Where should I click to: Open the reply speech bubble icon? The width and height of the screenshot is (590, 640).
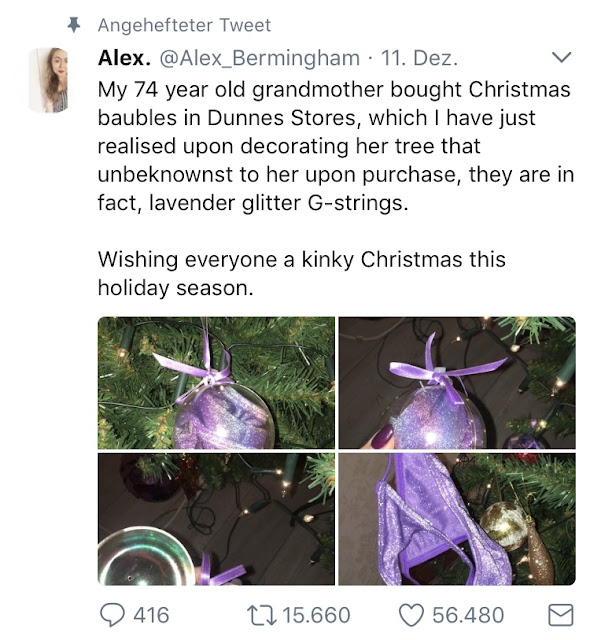[112, 615]
